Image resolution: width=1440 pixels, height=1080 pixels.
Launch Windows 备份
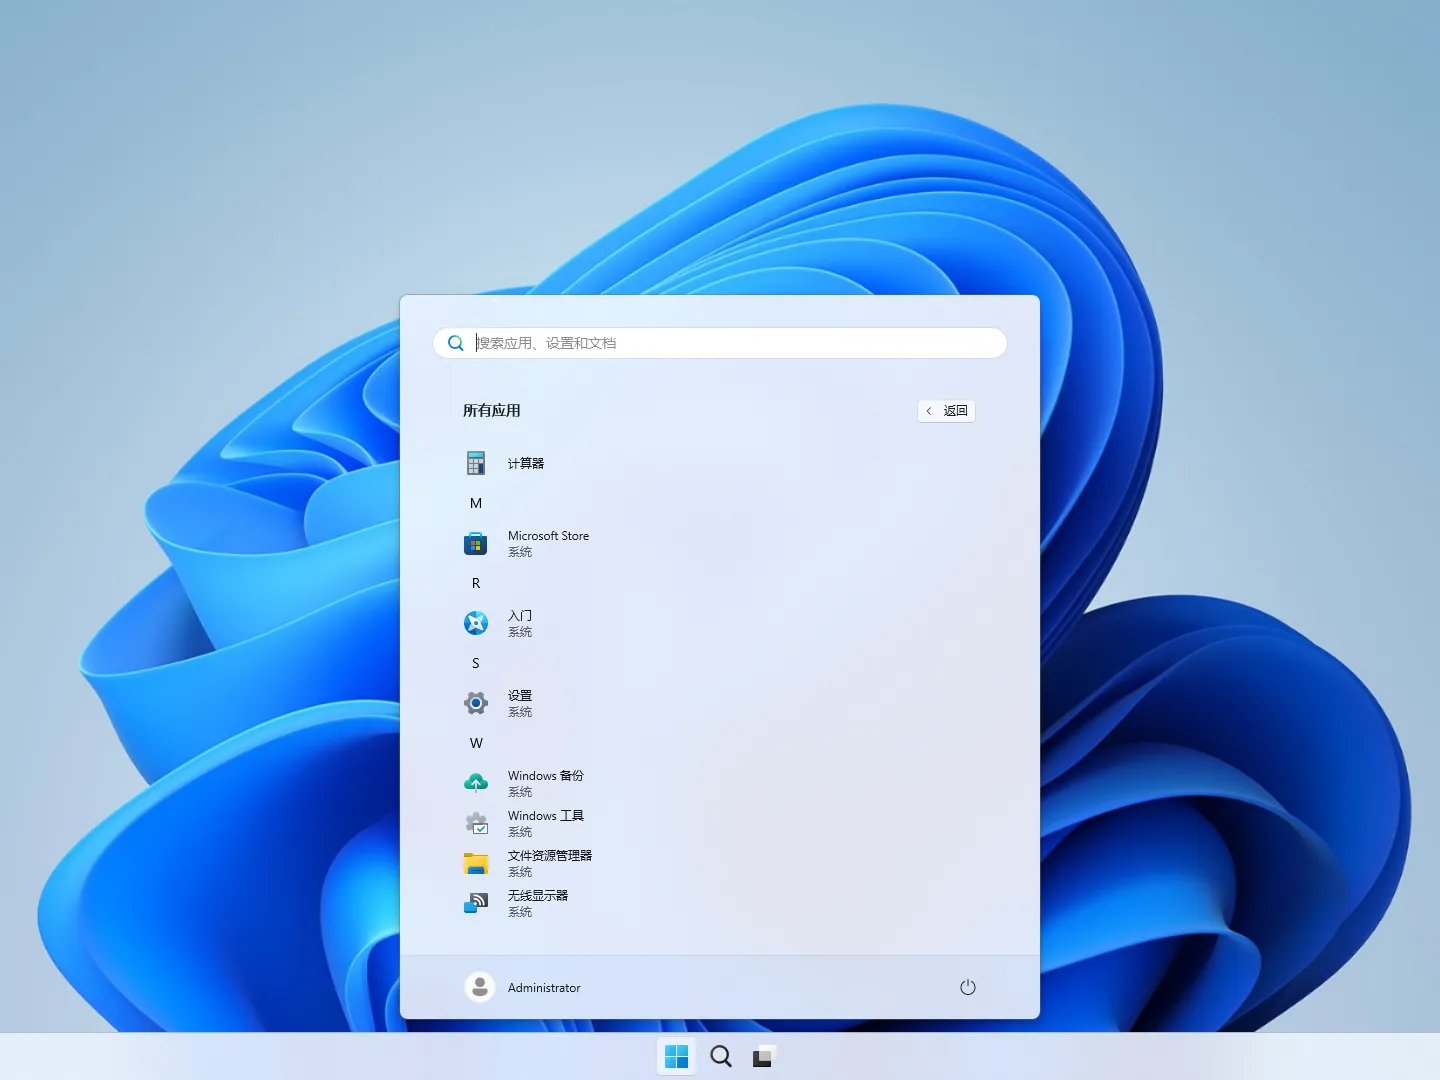[543, 783]
